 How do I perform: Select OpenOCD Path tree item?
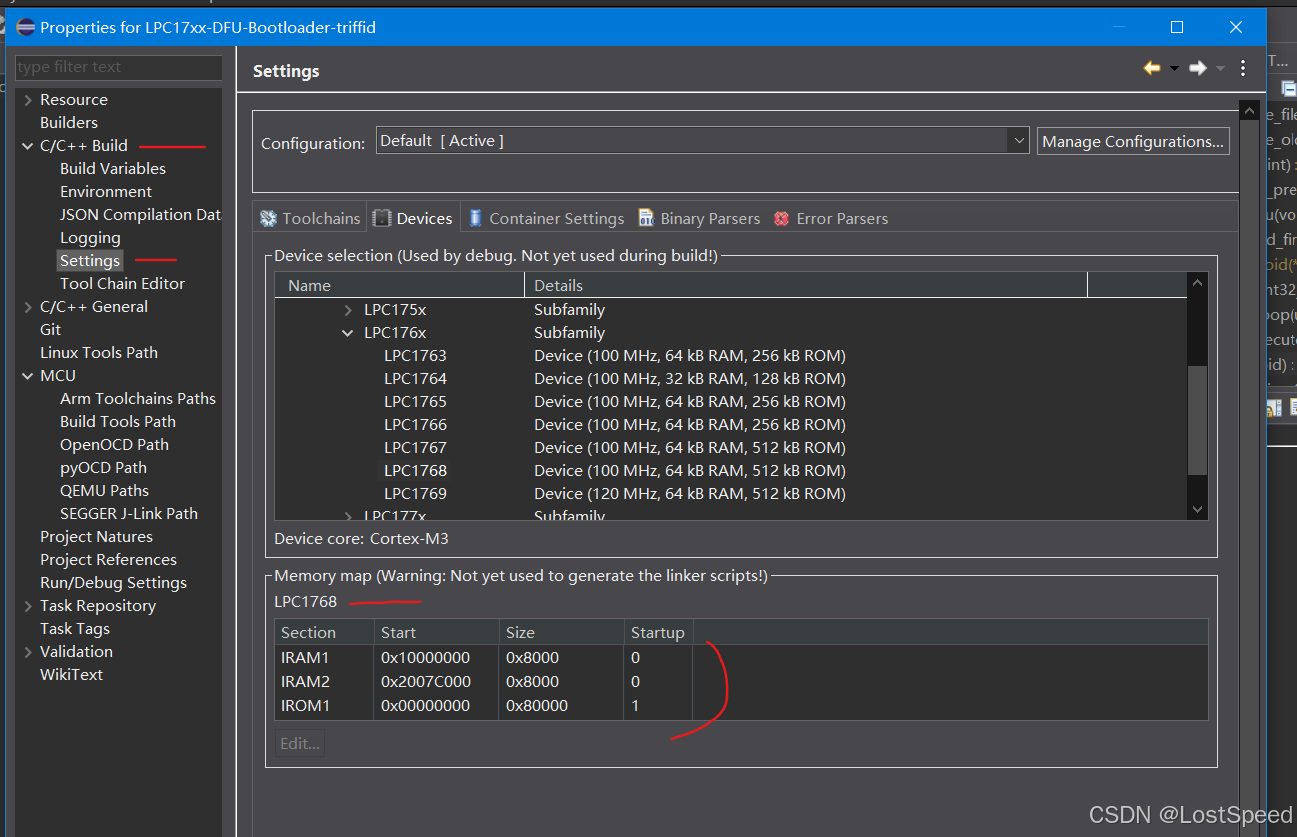click(114, 445)
